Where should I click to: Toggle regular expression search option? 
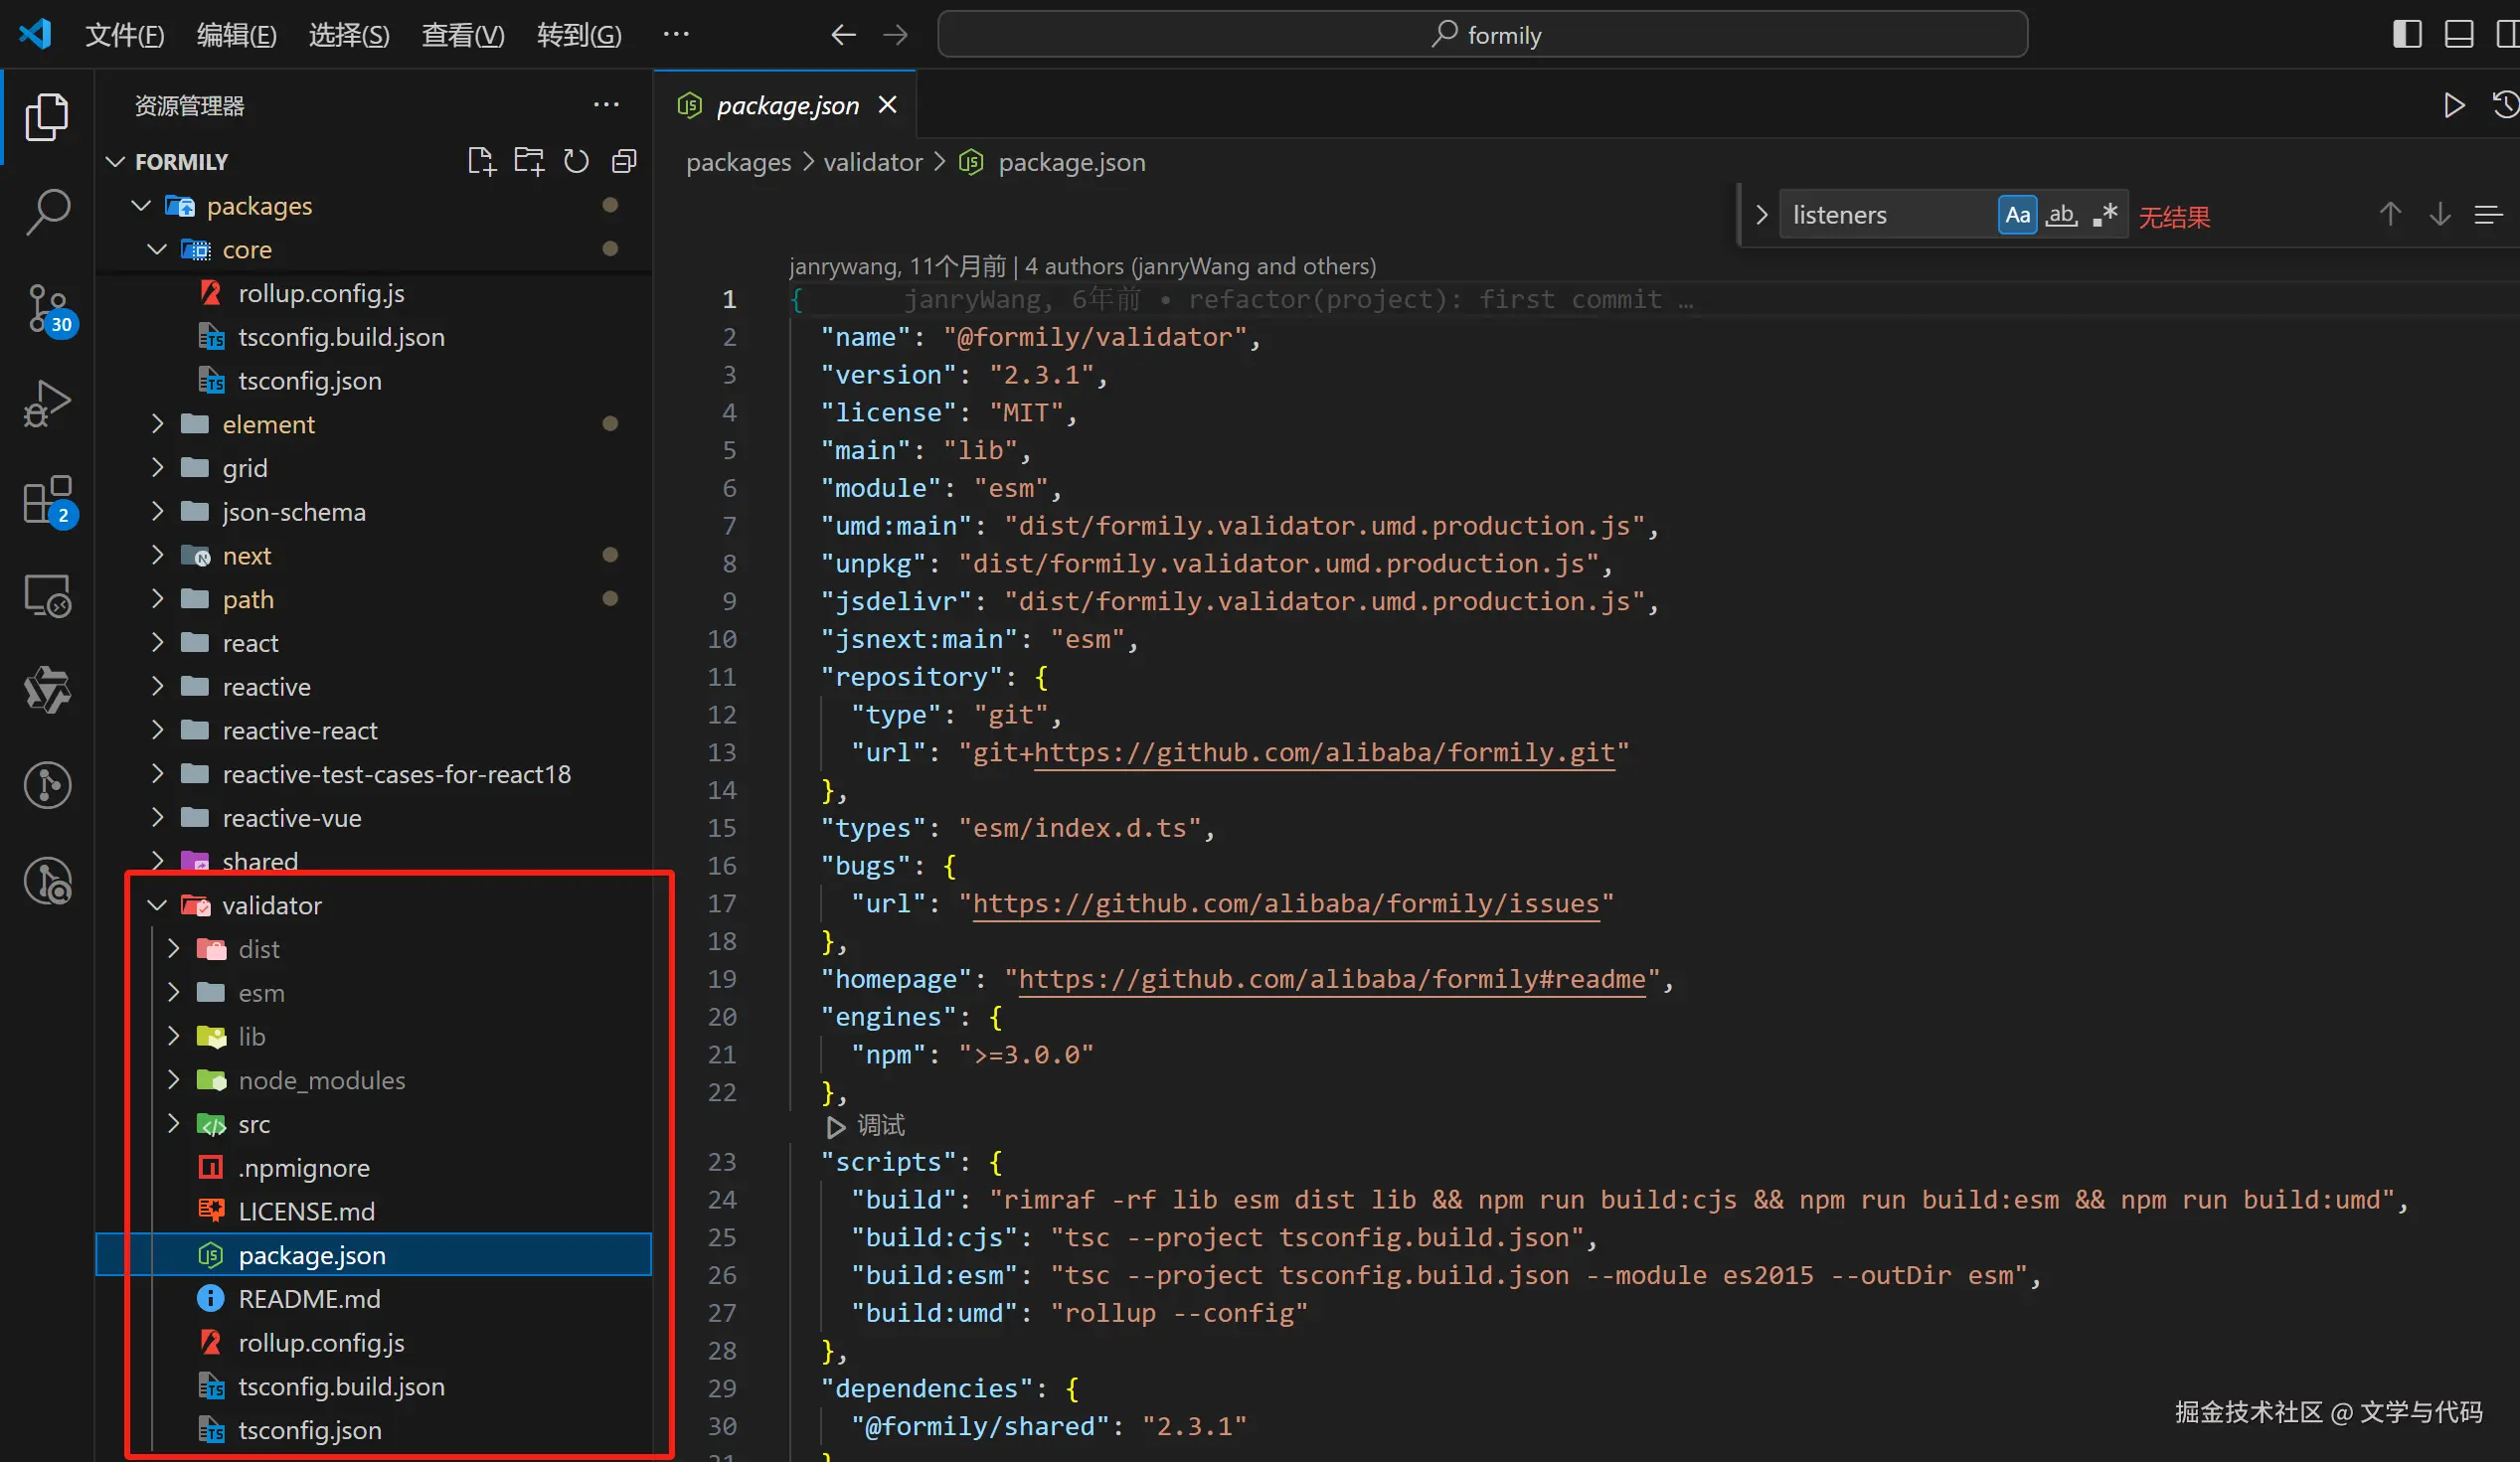click(2105, 215)
